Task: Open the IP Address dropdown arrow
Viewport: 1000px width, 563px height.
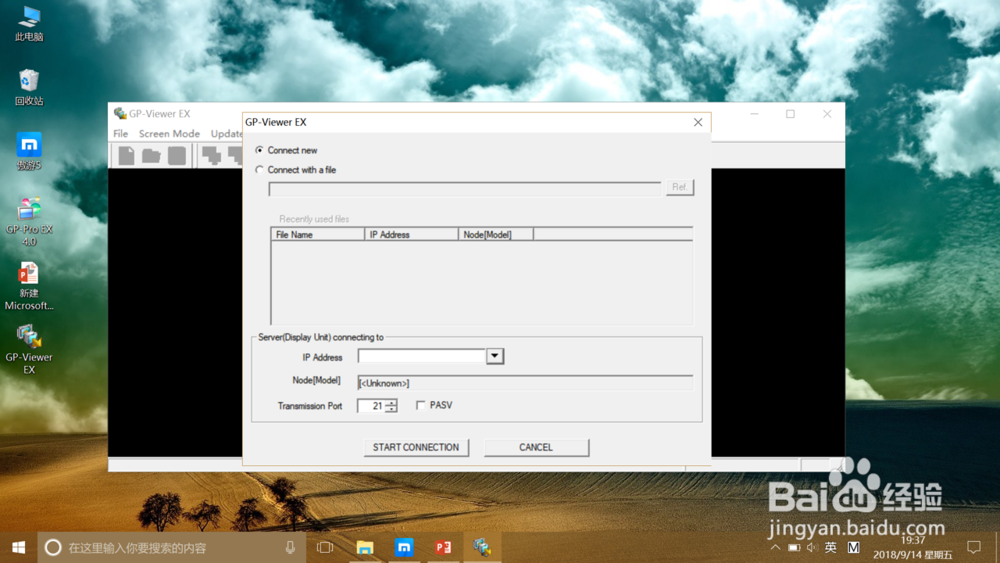Action: tap(495, 356)
